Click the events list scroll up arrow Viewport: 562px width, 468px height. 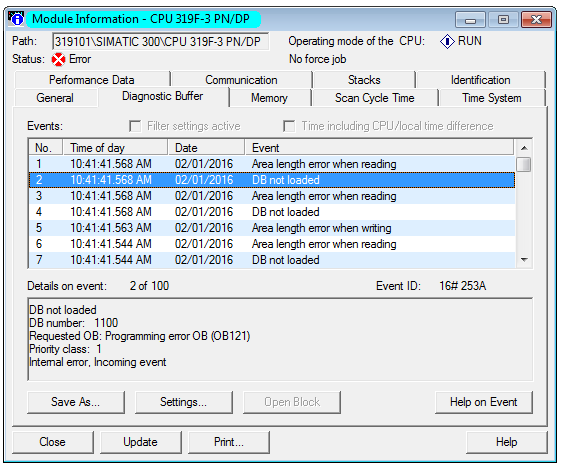(x=524, y=148)
